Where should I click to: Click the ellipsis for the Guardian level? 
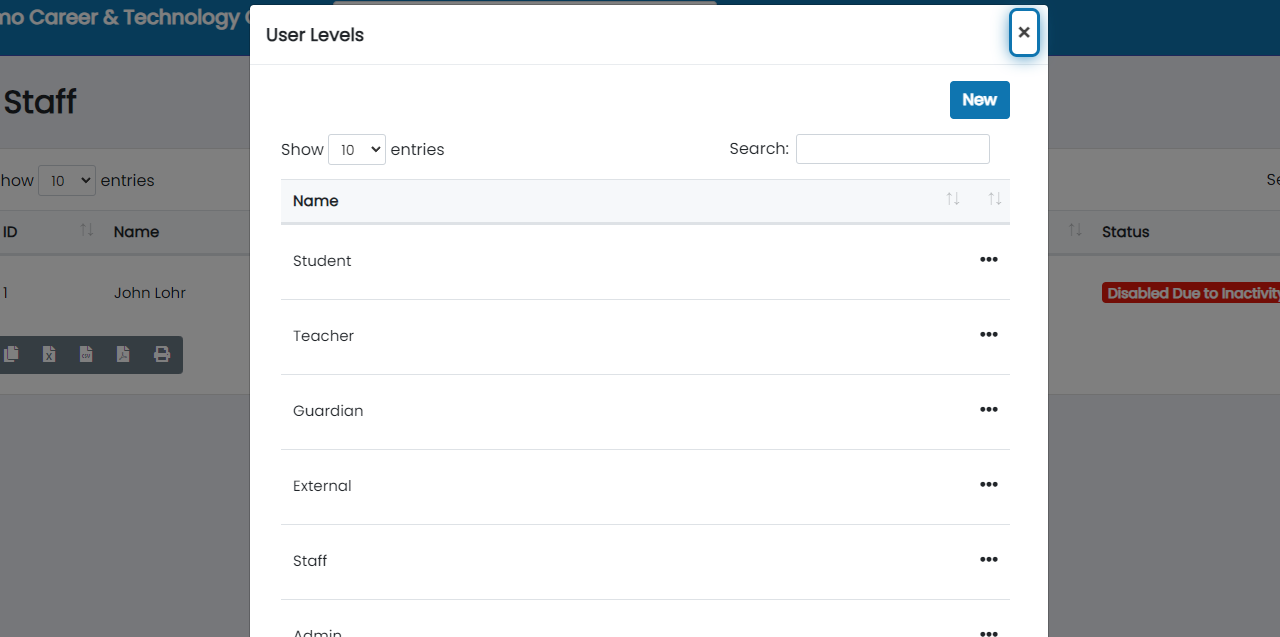989,410
